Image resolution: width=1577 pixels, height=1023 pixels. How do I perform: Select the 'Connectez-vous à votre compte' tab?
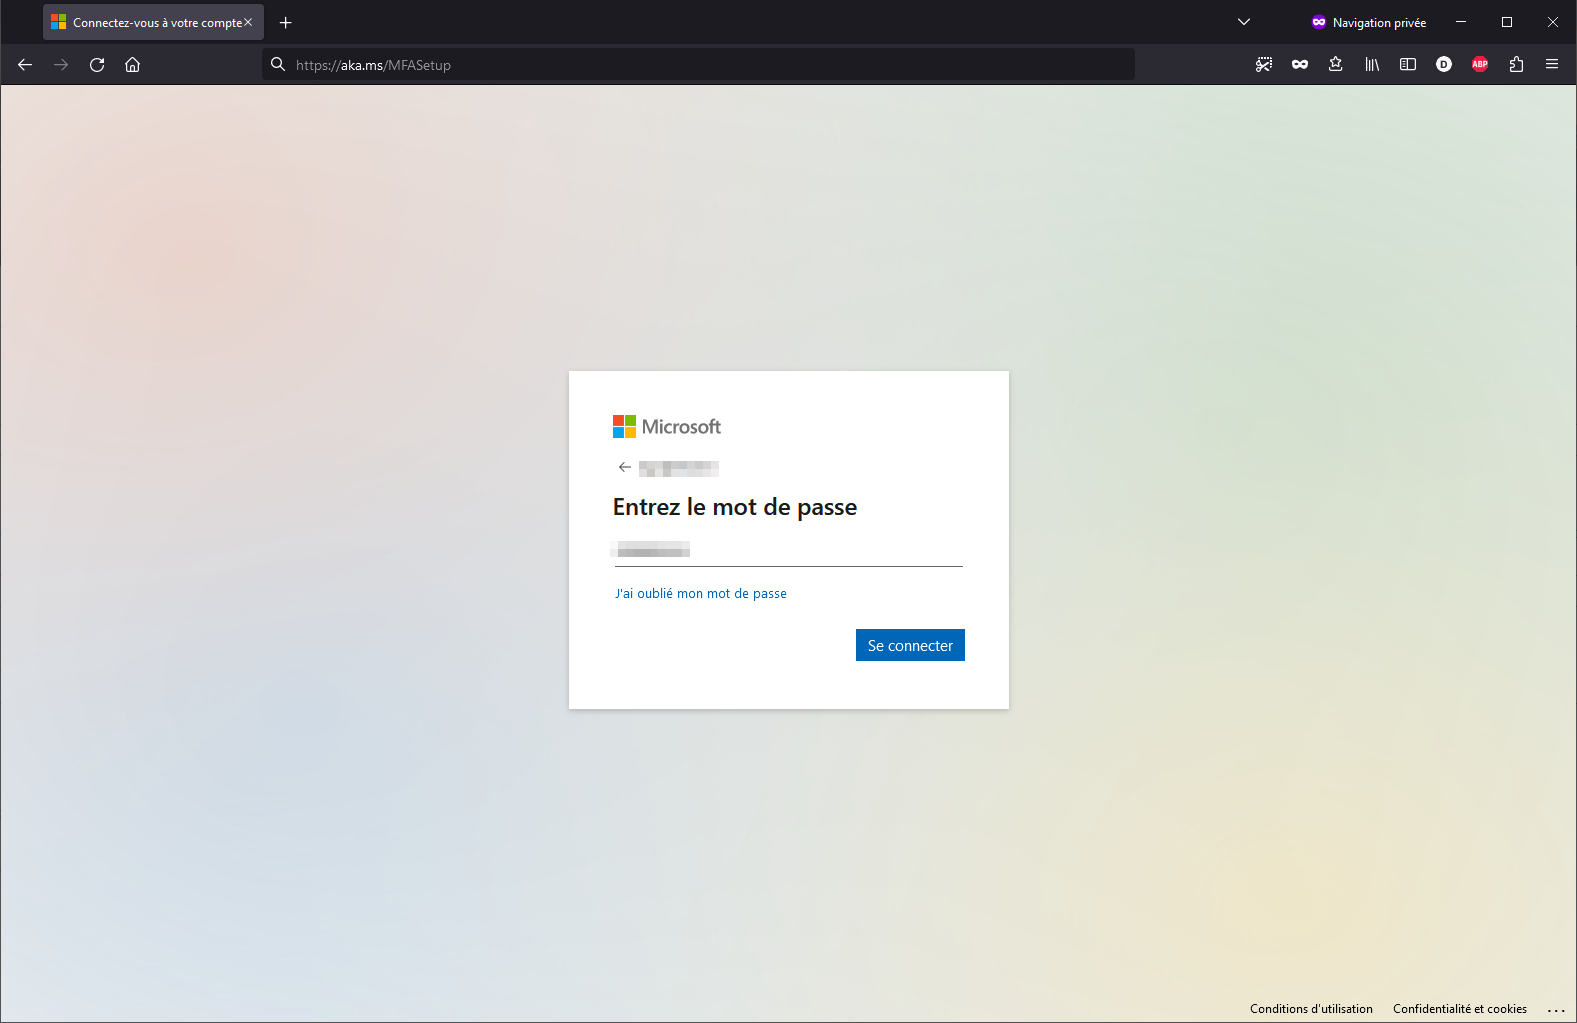click(x=153, y=22)
